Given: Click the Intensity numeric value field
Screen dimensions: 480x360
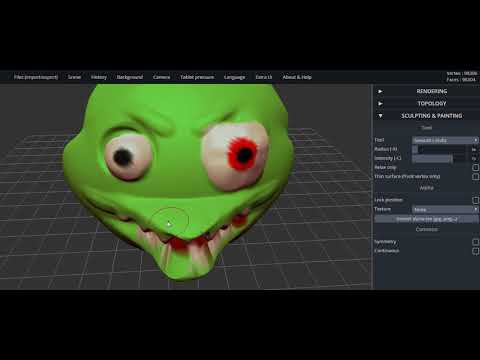Looking at the screenshot, I should click(x=474, y=158).
